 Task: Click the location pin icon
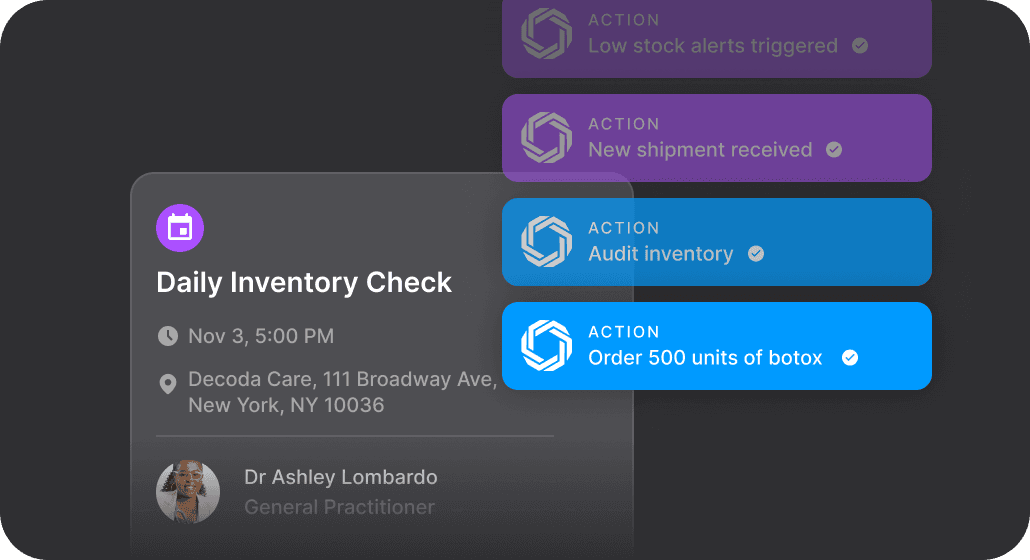[x=168, y=383]
